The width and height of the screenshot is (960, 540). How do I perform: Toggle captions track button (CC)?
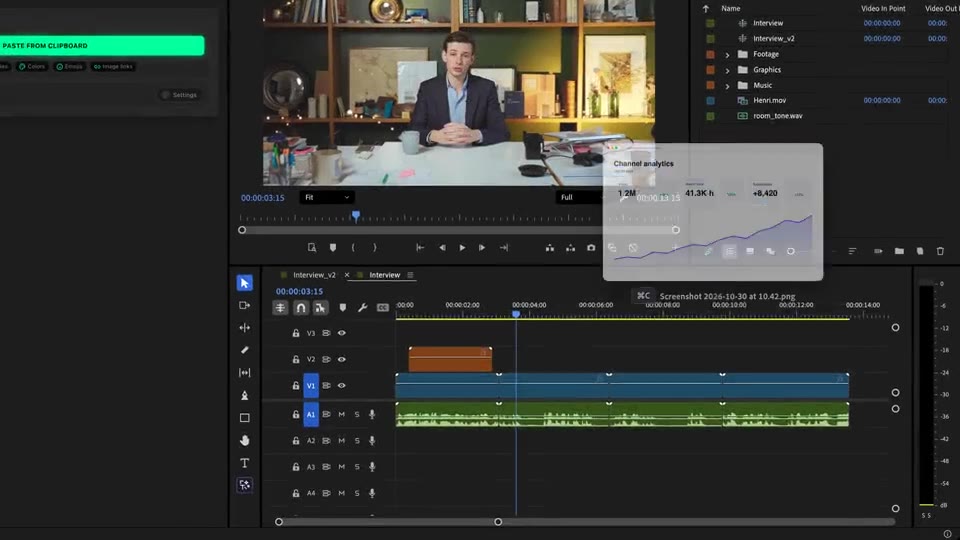click(x=383, y=308)
